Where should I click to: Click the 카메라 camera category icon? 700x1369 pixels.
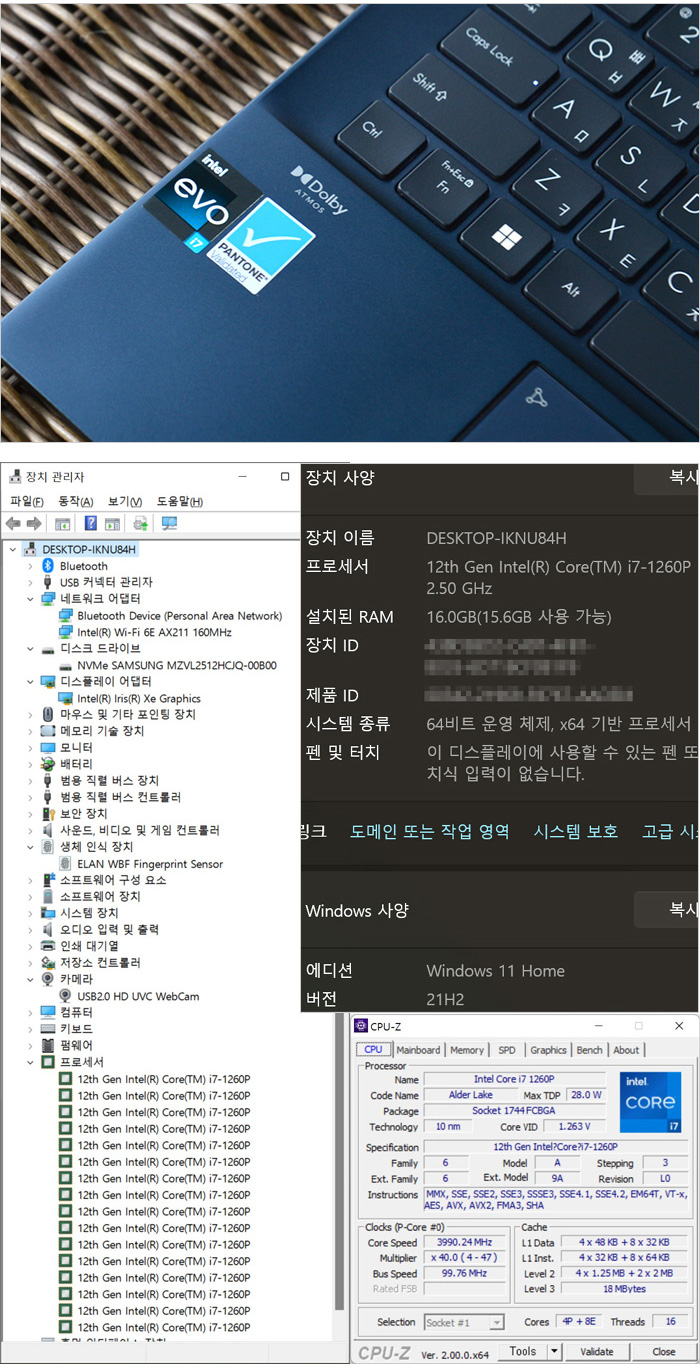(48, 980)
